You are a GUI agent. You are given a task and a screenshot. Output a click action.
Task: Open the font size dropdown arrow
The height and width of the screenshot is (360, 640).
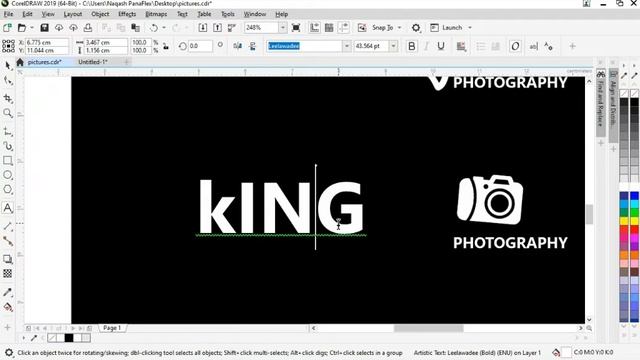[393, 46]
